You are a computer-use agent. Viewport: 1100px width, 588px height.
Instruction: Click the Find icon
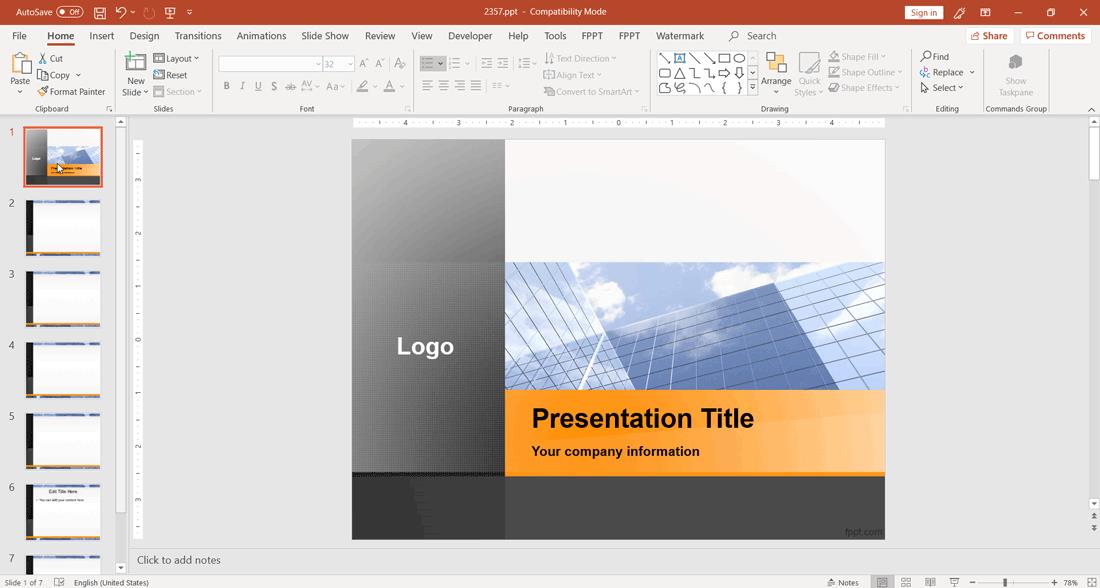[927, 57]
